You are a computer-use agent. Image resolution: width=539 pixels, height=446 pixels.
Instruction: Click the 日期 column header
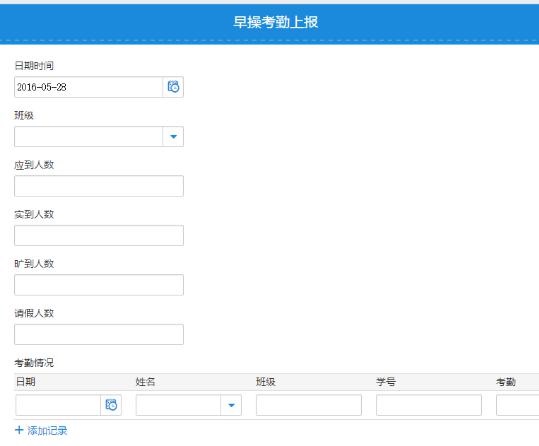pyautogui.click(x=25, y=382)
